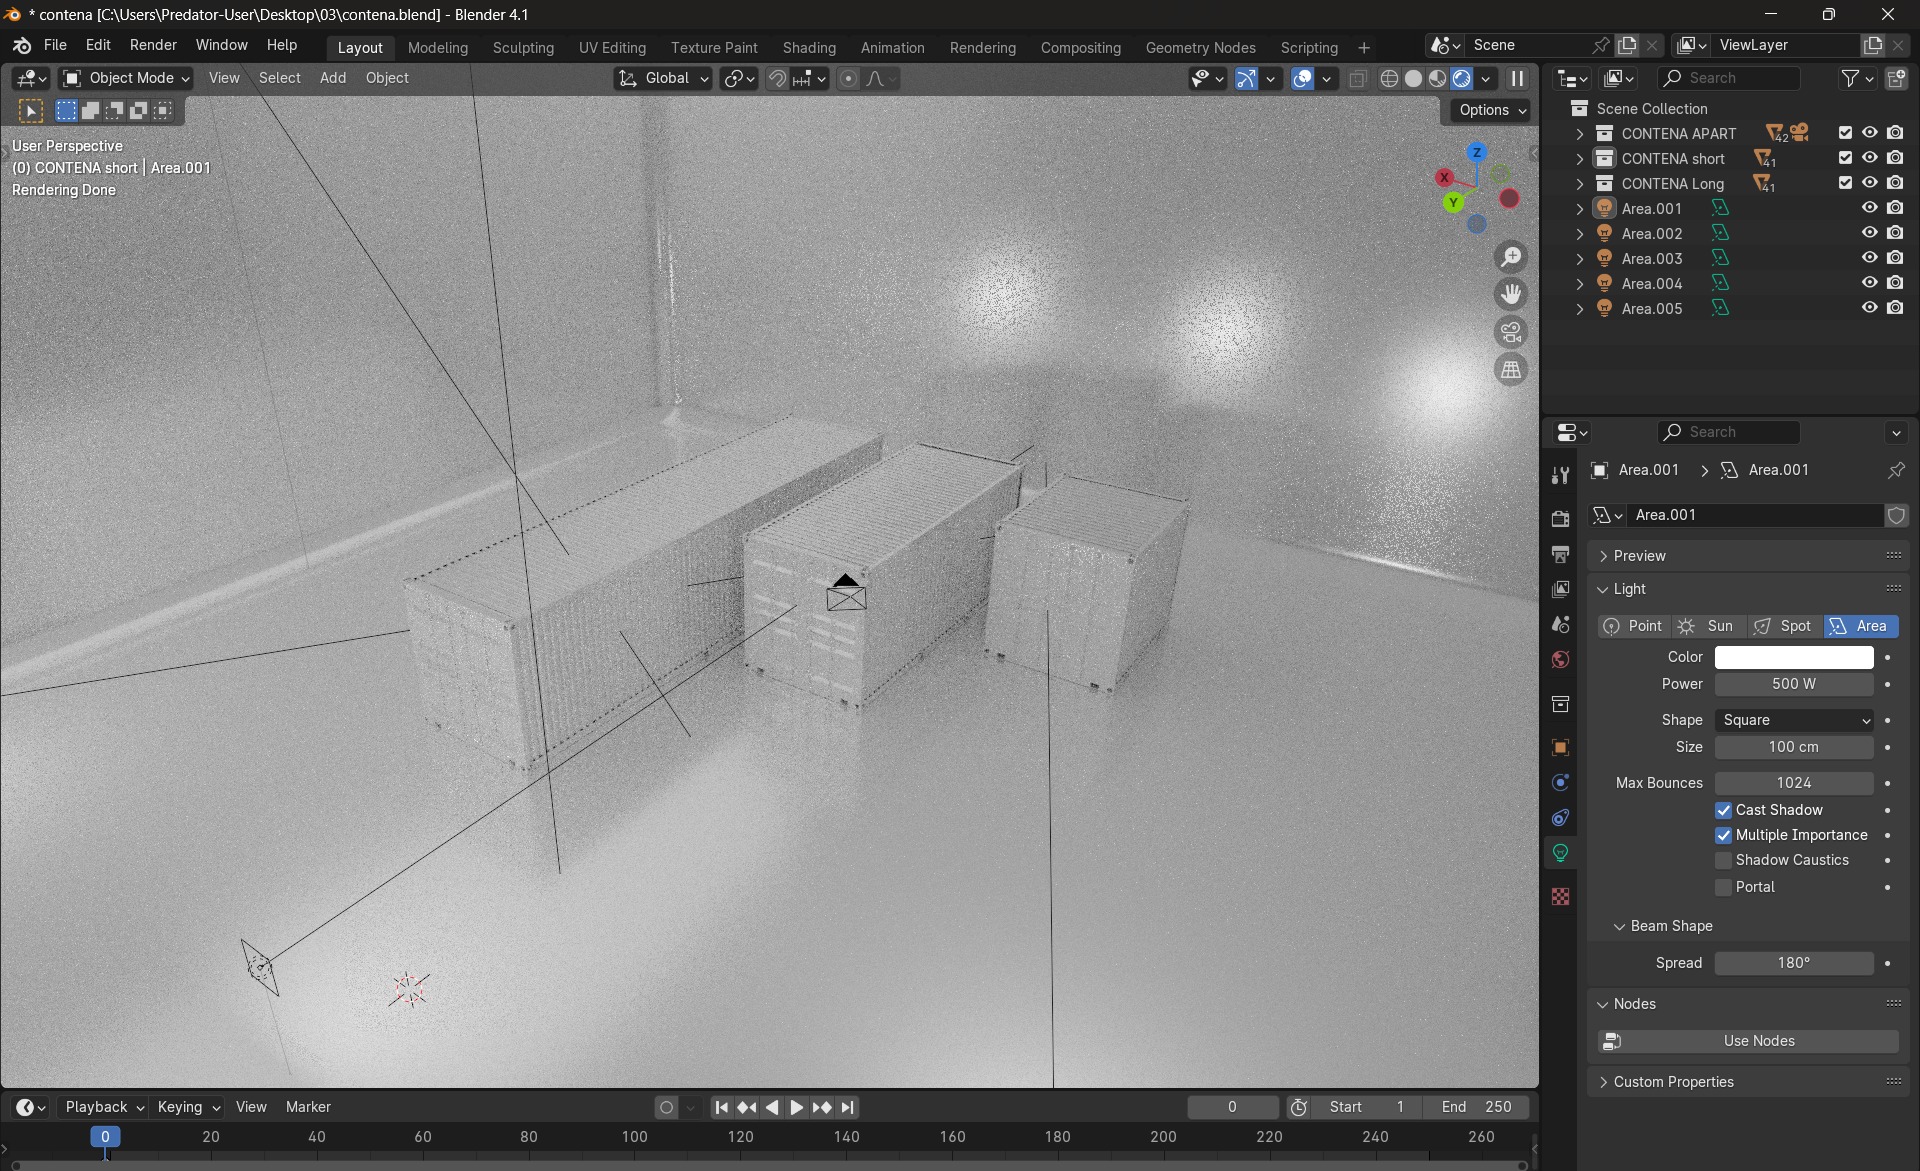
Task: Switch to the Shading workspace tab
Action: pos(809,48)
